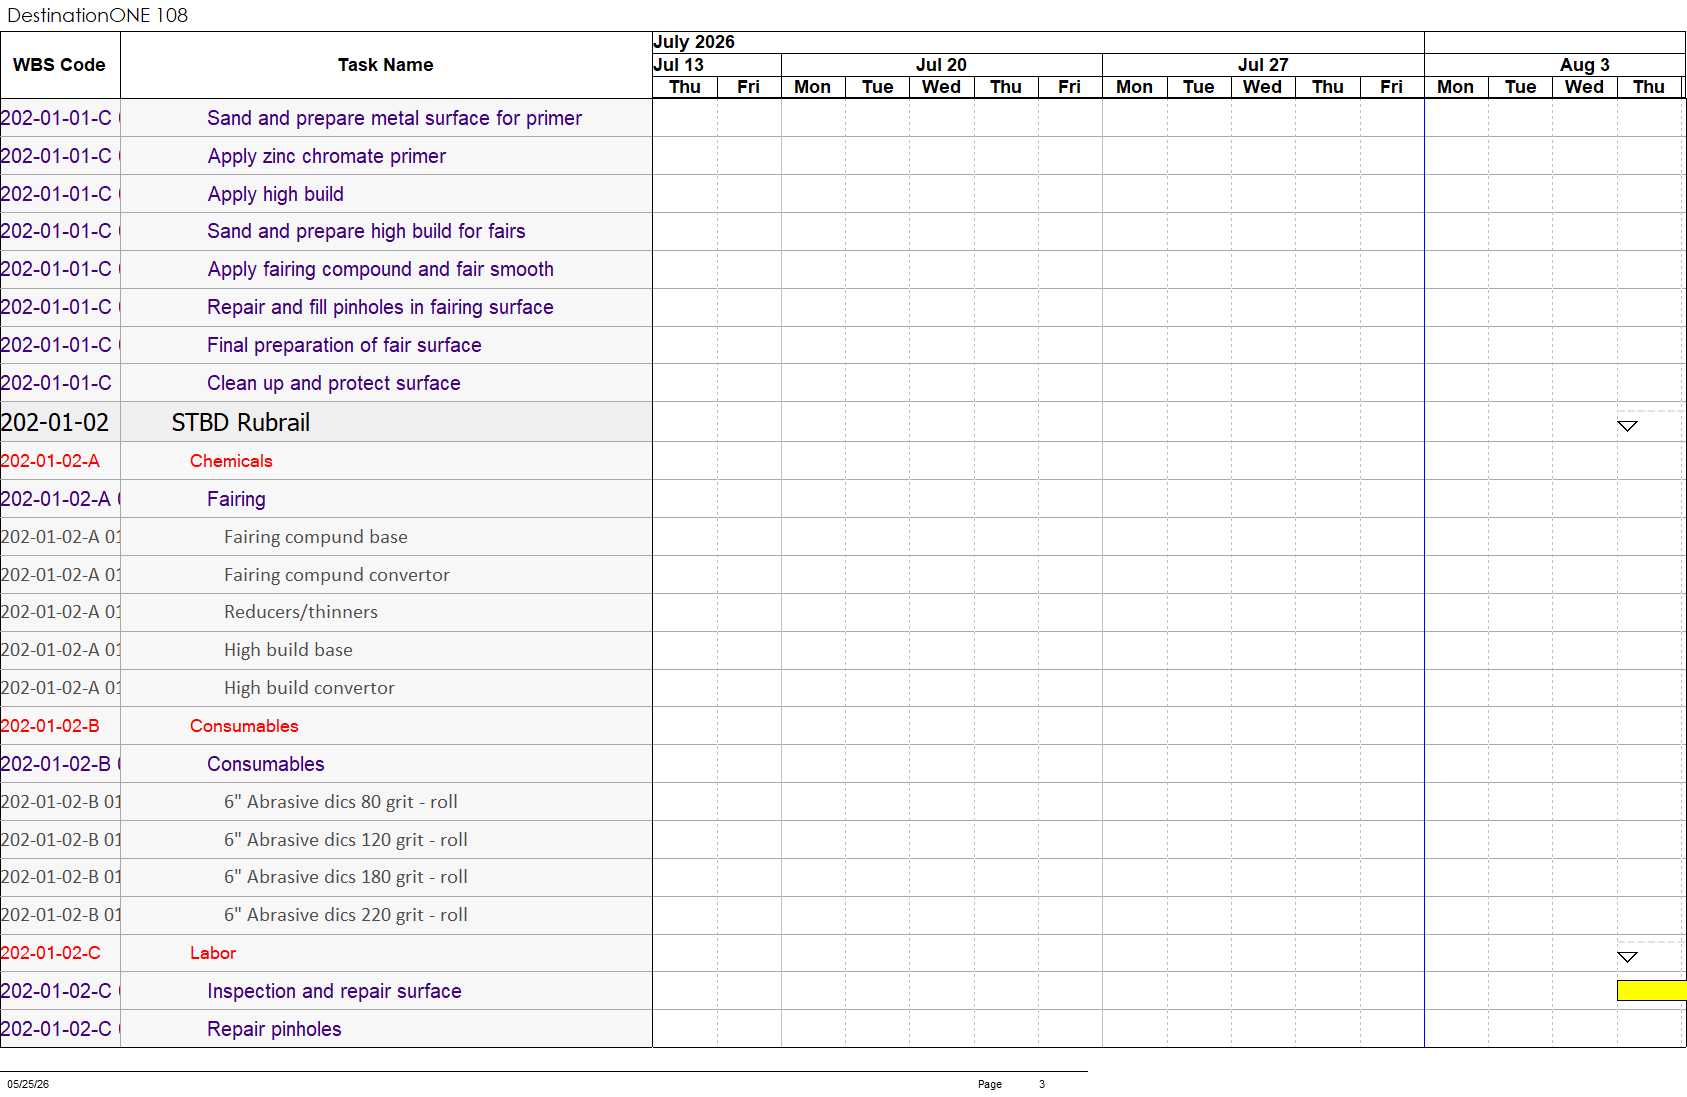1687x1097 pixels.
Task: Click the Jul 20 week header
Action: tap(941, 65)
